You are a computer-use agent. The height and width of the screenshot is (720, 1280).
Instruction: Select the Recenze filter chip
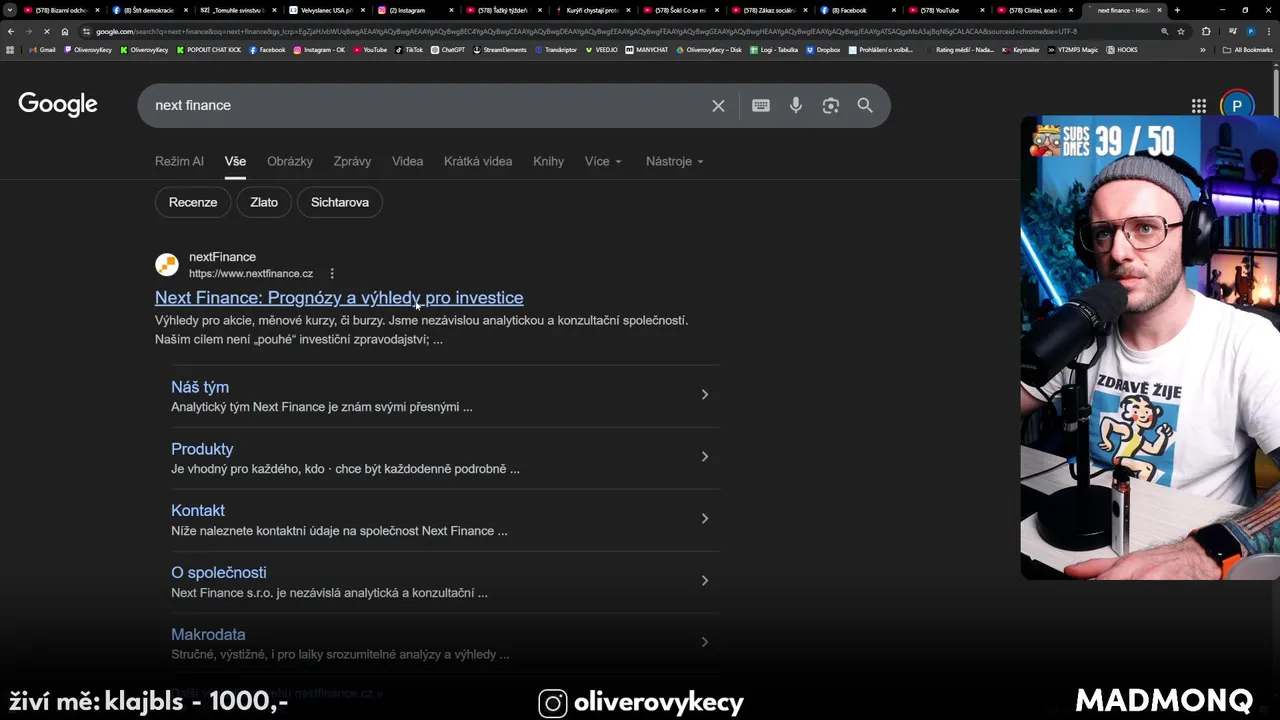click(193, 202)
